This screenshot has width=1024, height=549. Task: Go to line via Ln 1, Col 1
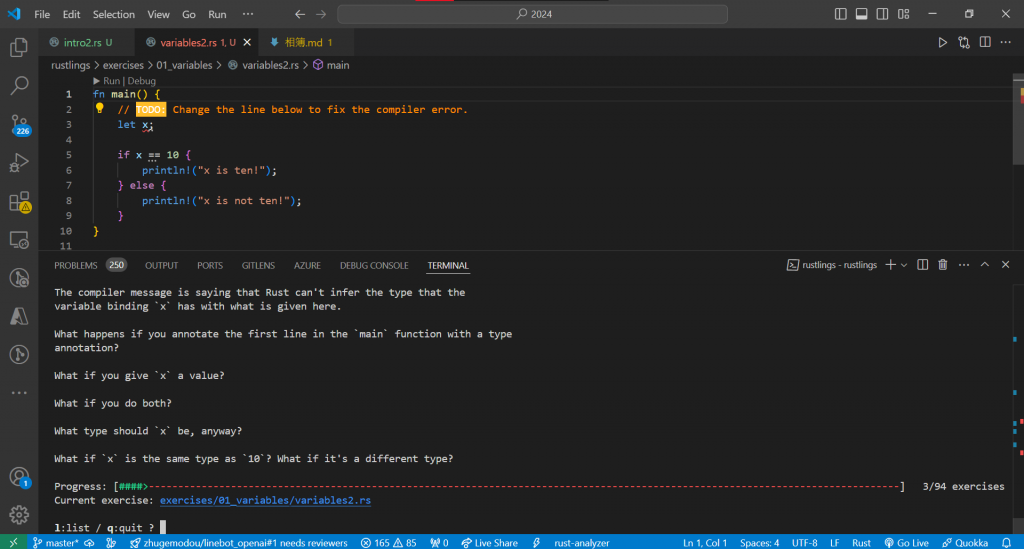coord(705,542)
